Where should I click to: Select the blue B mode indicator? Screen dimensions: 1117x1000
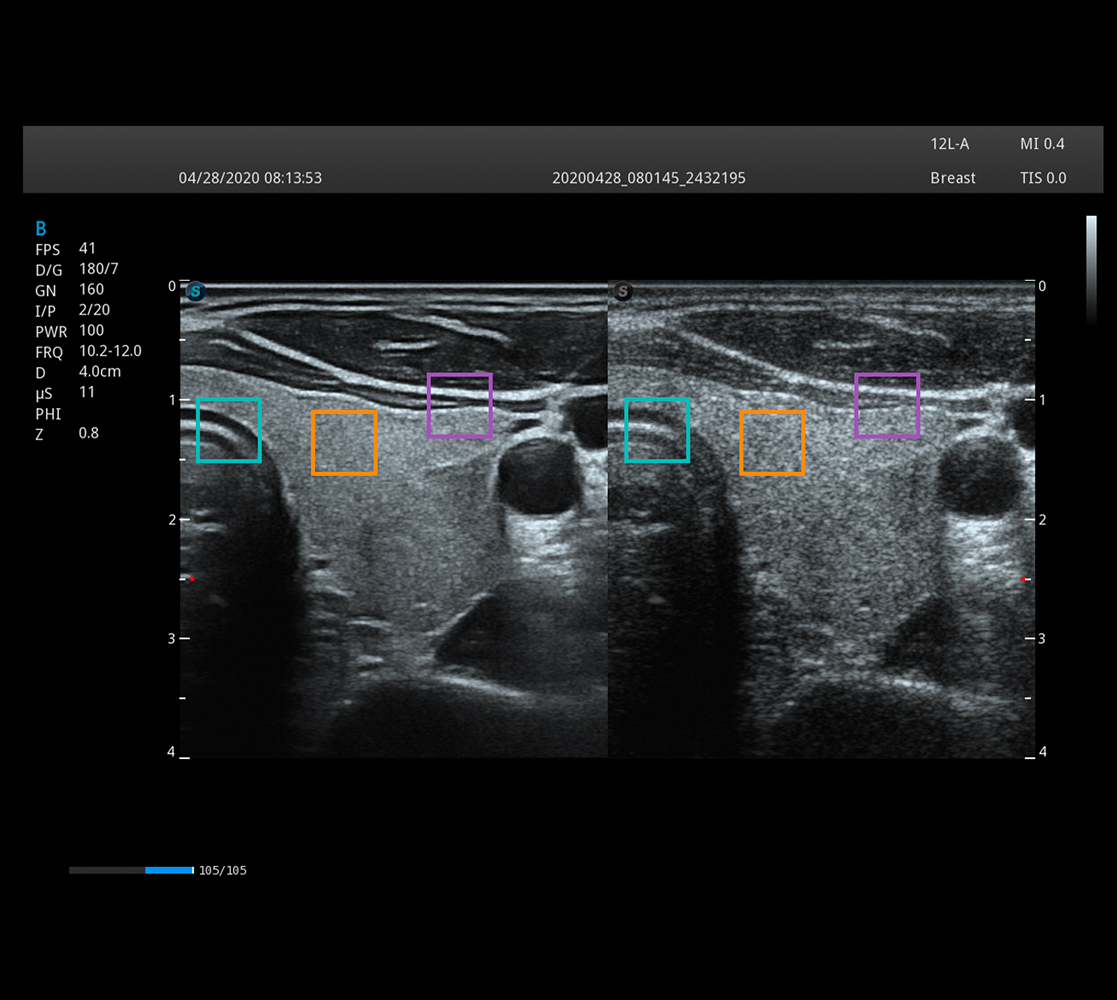point(41,229)
